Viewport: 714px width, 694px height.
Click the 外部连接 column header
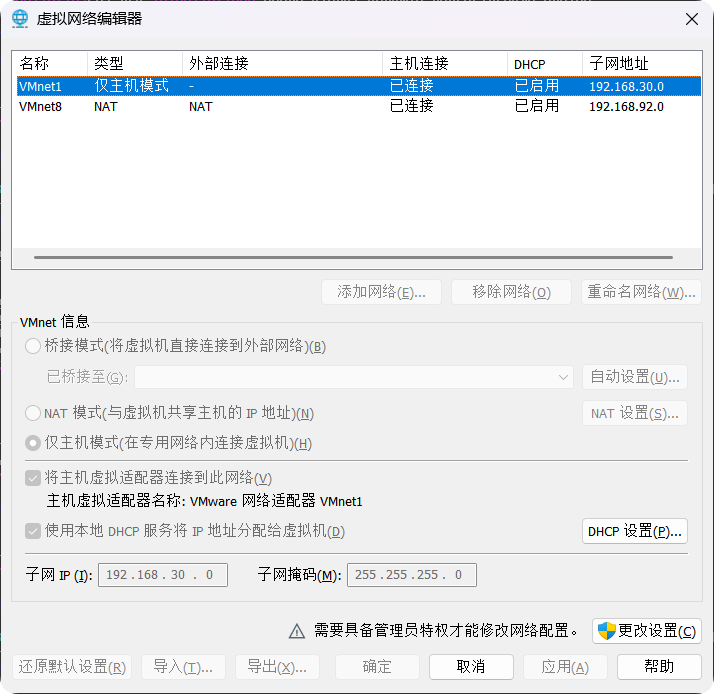pyautogui.click(x=282, y=63)
